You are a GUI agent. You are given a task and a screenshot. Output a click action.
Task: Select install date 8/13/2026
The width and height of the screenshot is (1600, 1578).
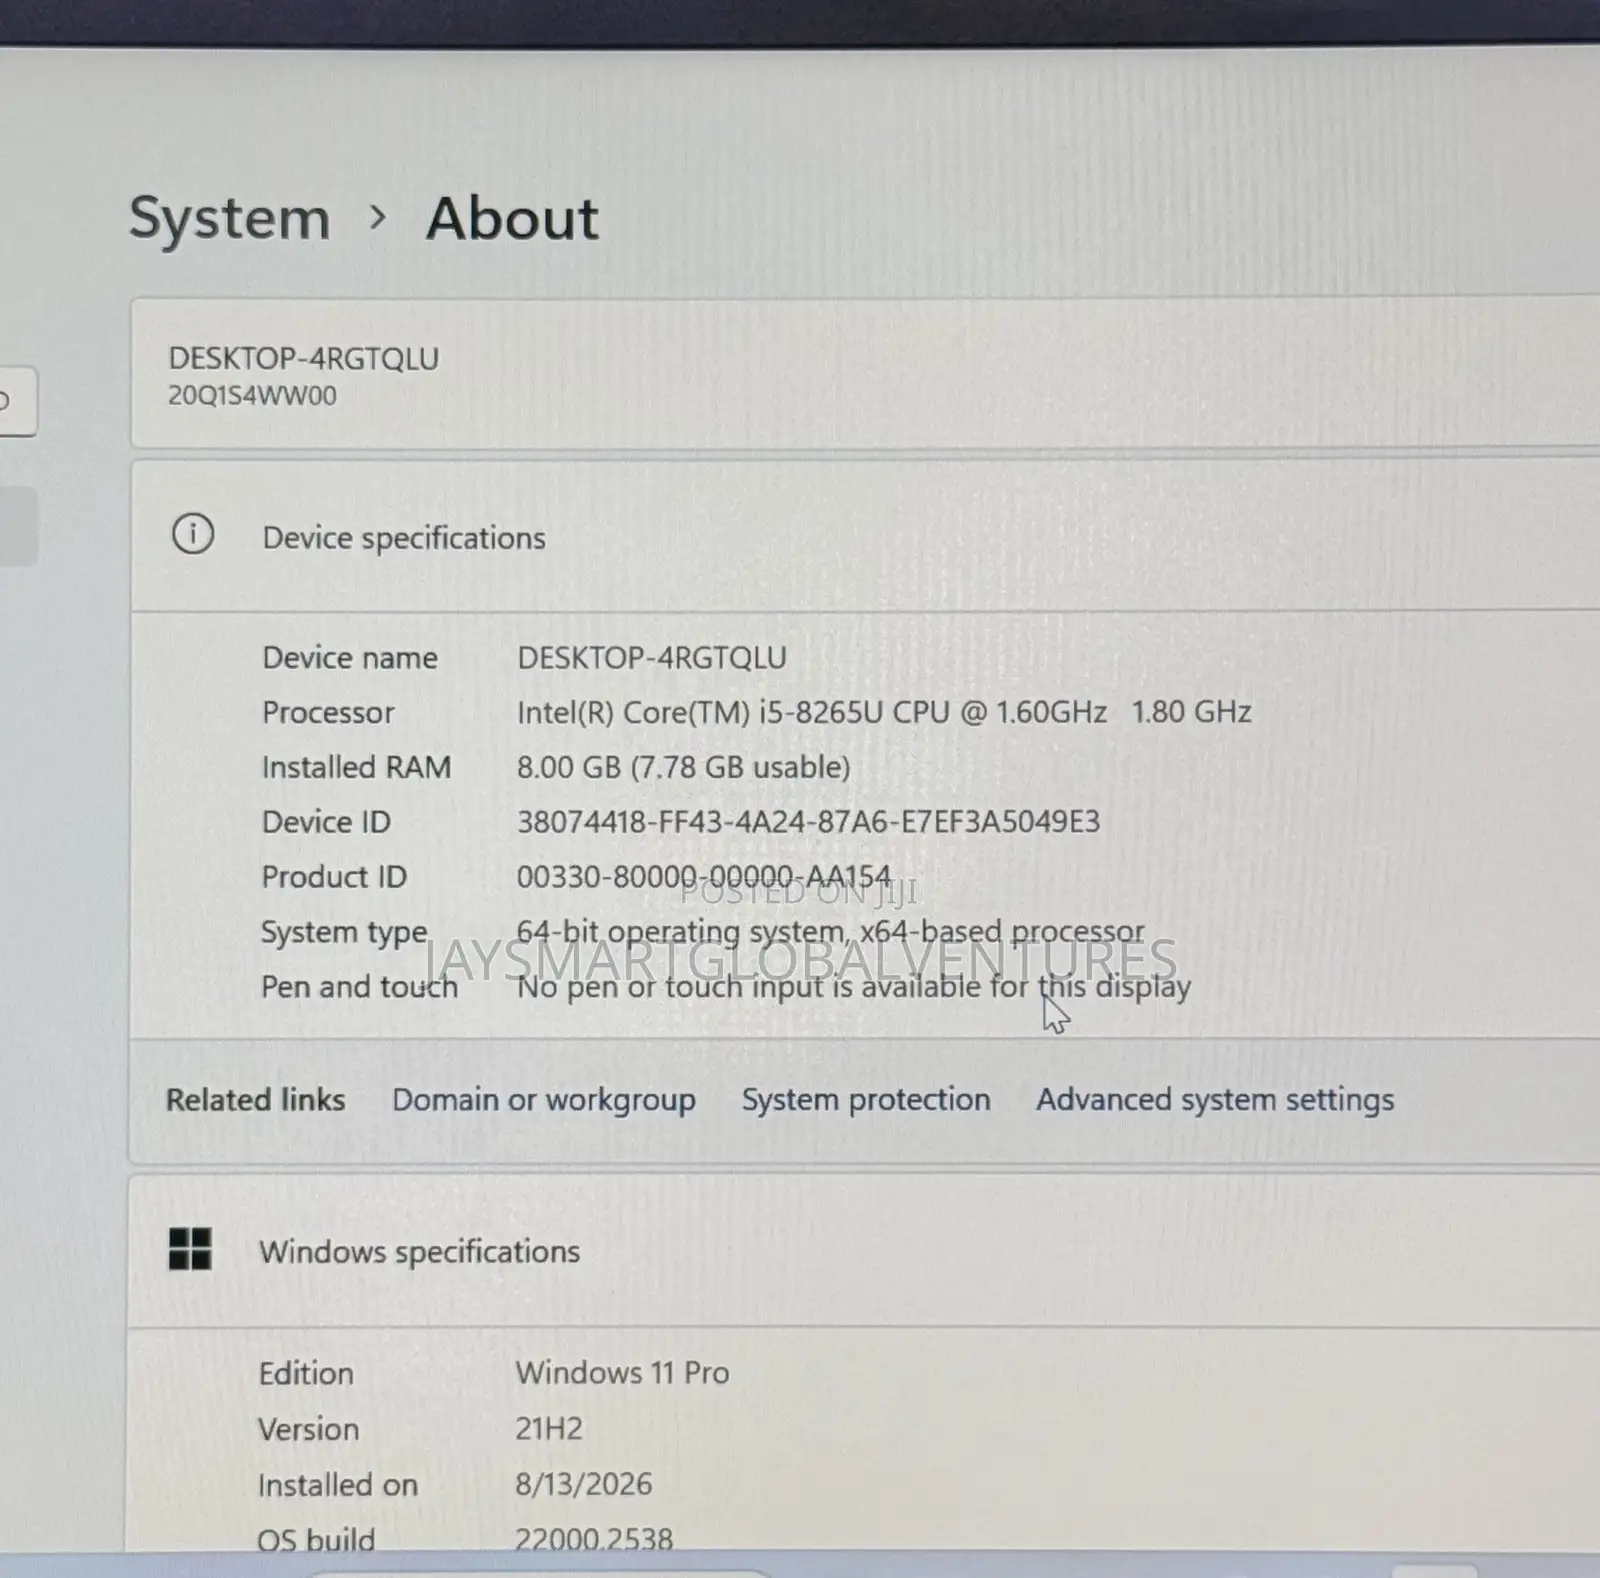click(583, 1485)
